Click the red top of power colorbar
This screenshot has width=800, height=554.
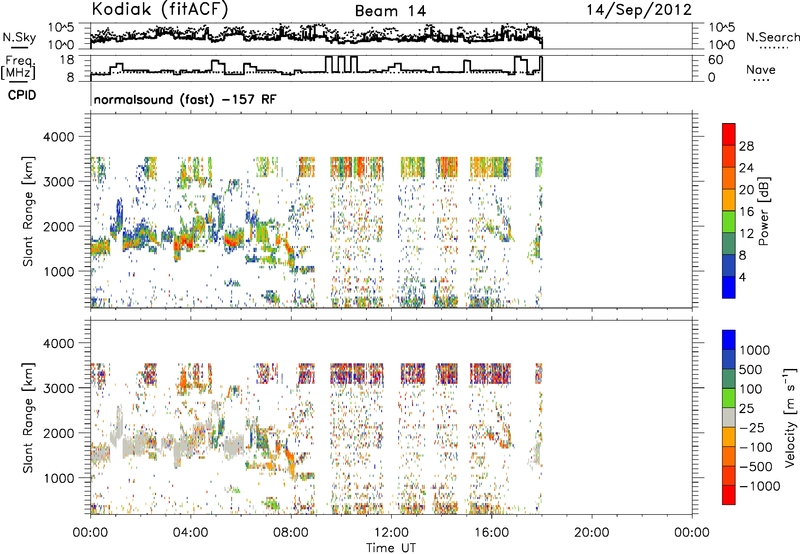click(x=729, y=132)
